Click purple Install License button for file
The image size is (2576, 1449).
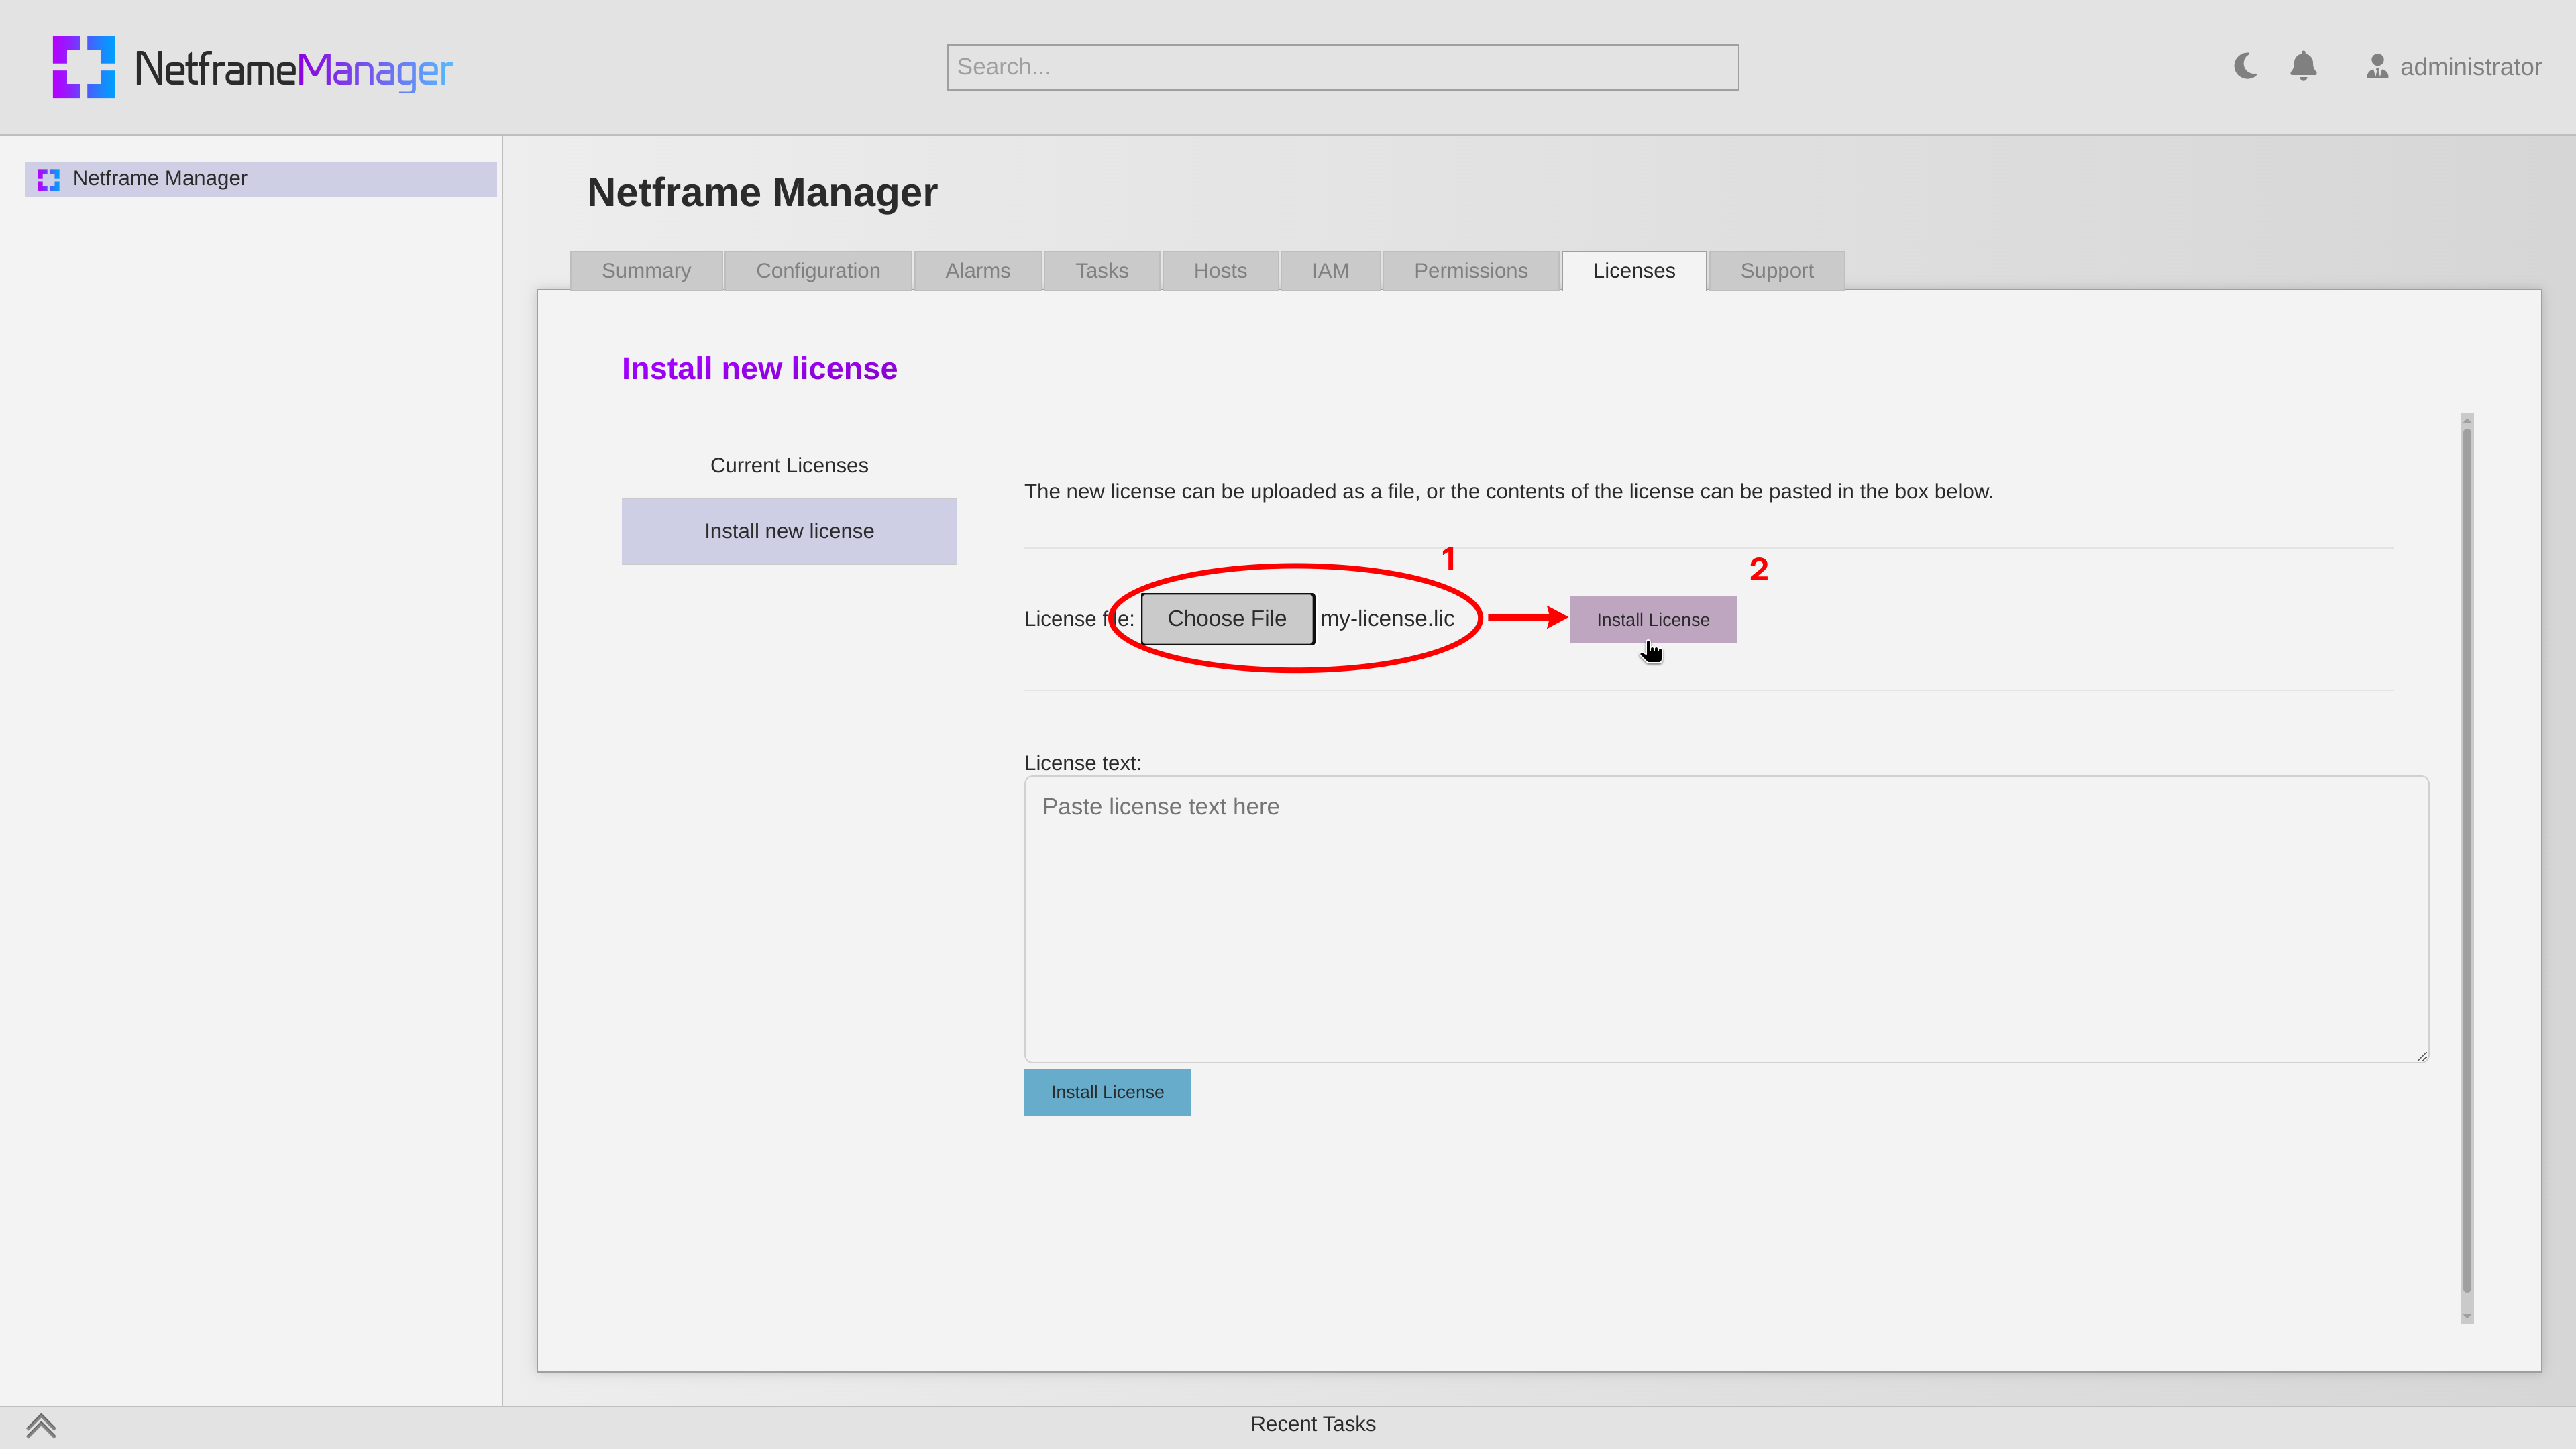coord(1653,620)
